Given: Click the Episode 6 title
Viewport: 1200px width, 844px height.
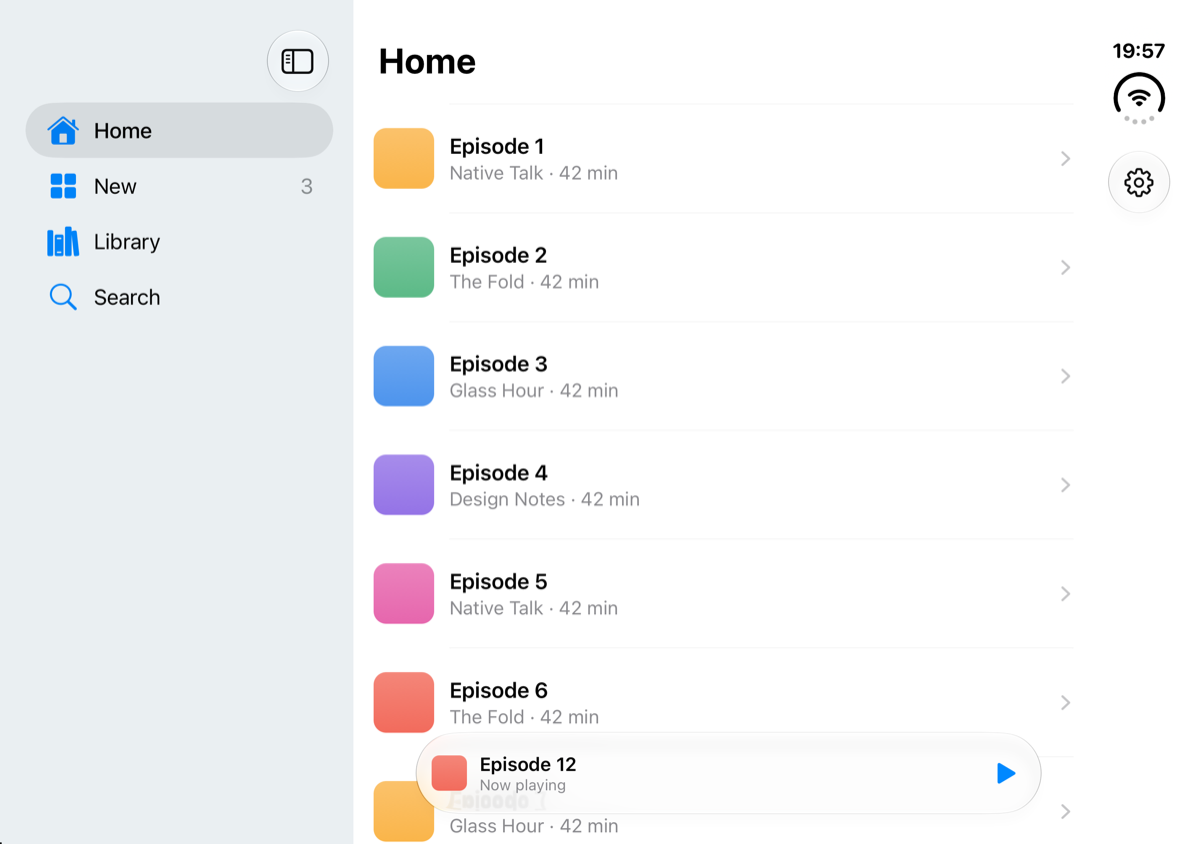Looking at the screenshot, I should pyautogui.click(x=499, y=692).
